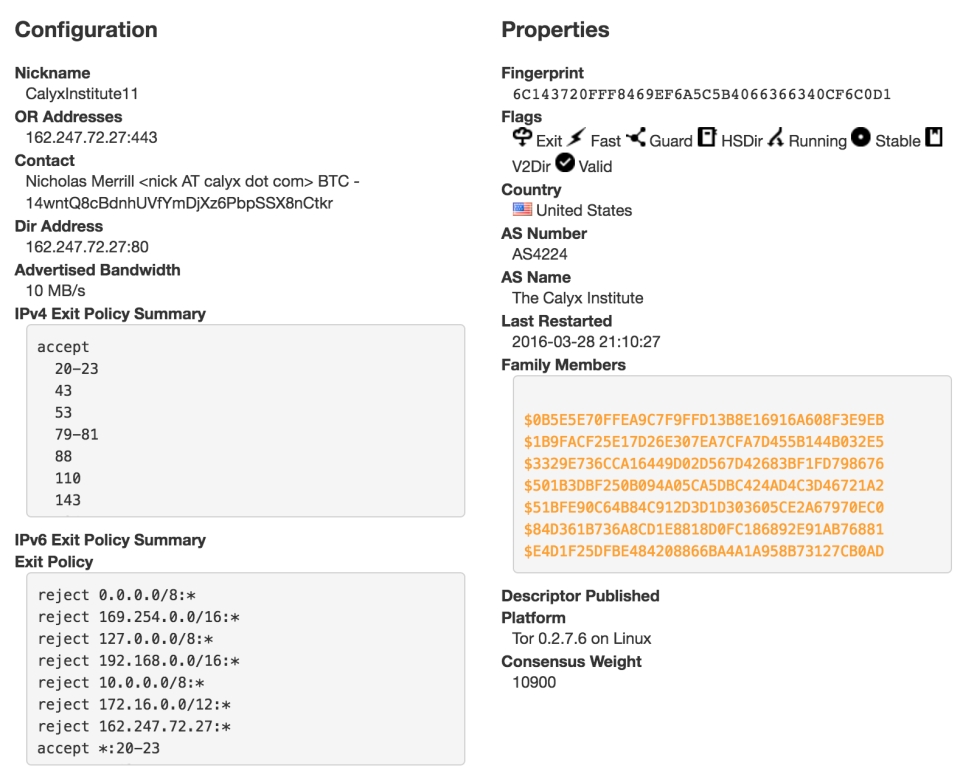The height and width of the screenshot is (771, 963).
Task: Open family member $51BFE90C64B84C912D3D1D303605CE2A67970EC0
Action: click(x=703, y=507)
